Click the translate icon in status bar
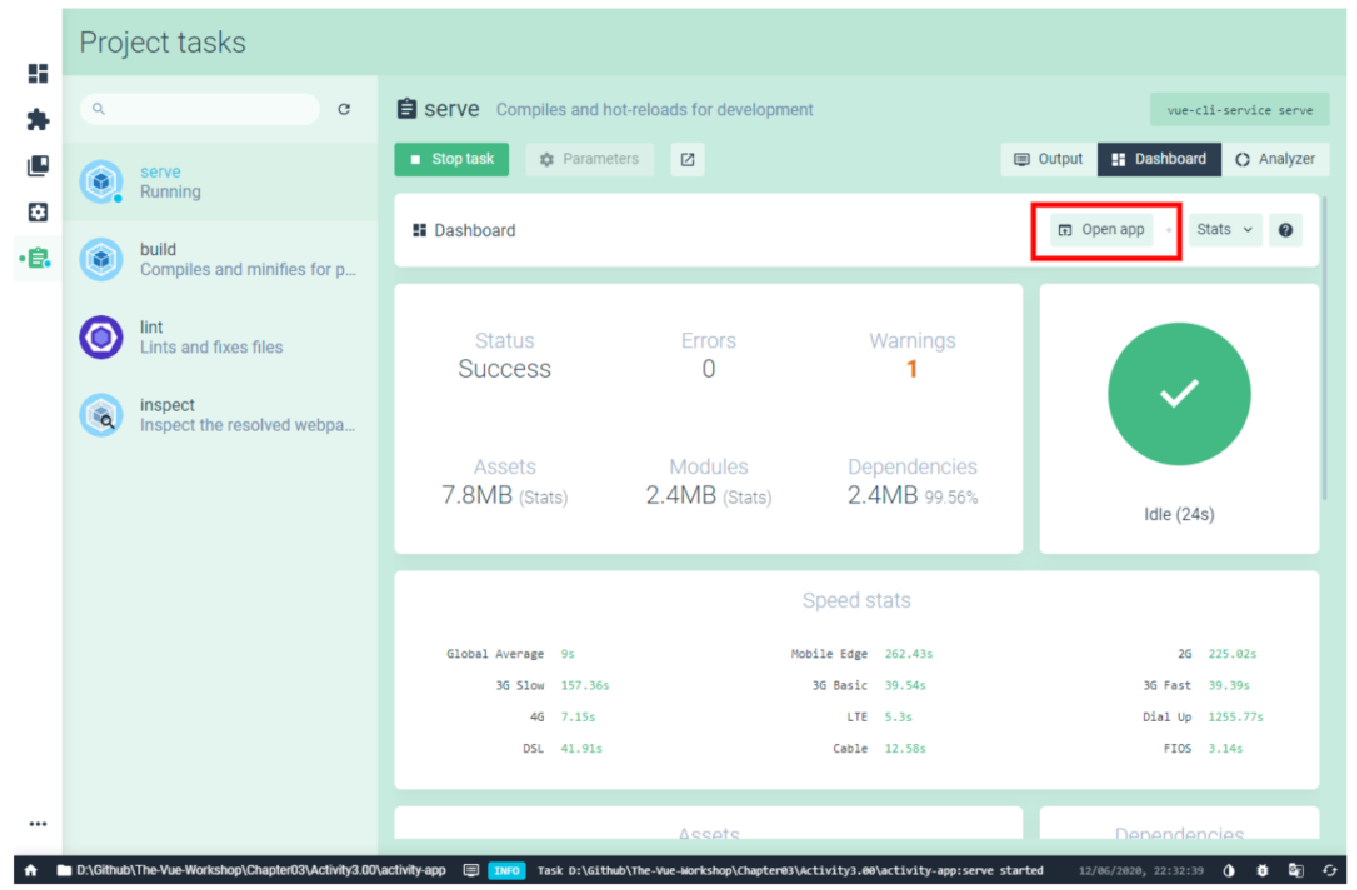The width and height of the screenshot is (1357, 890). (1296, 870)
